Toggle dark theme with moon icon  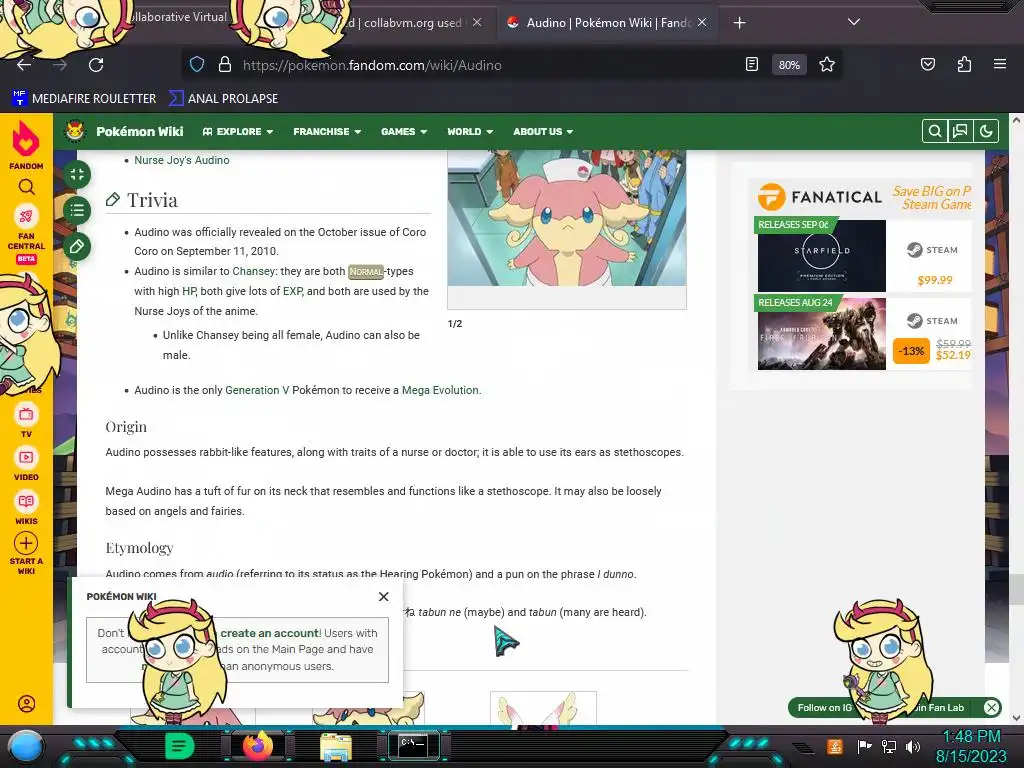tap(986, 131)
